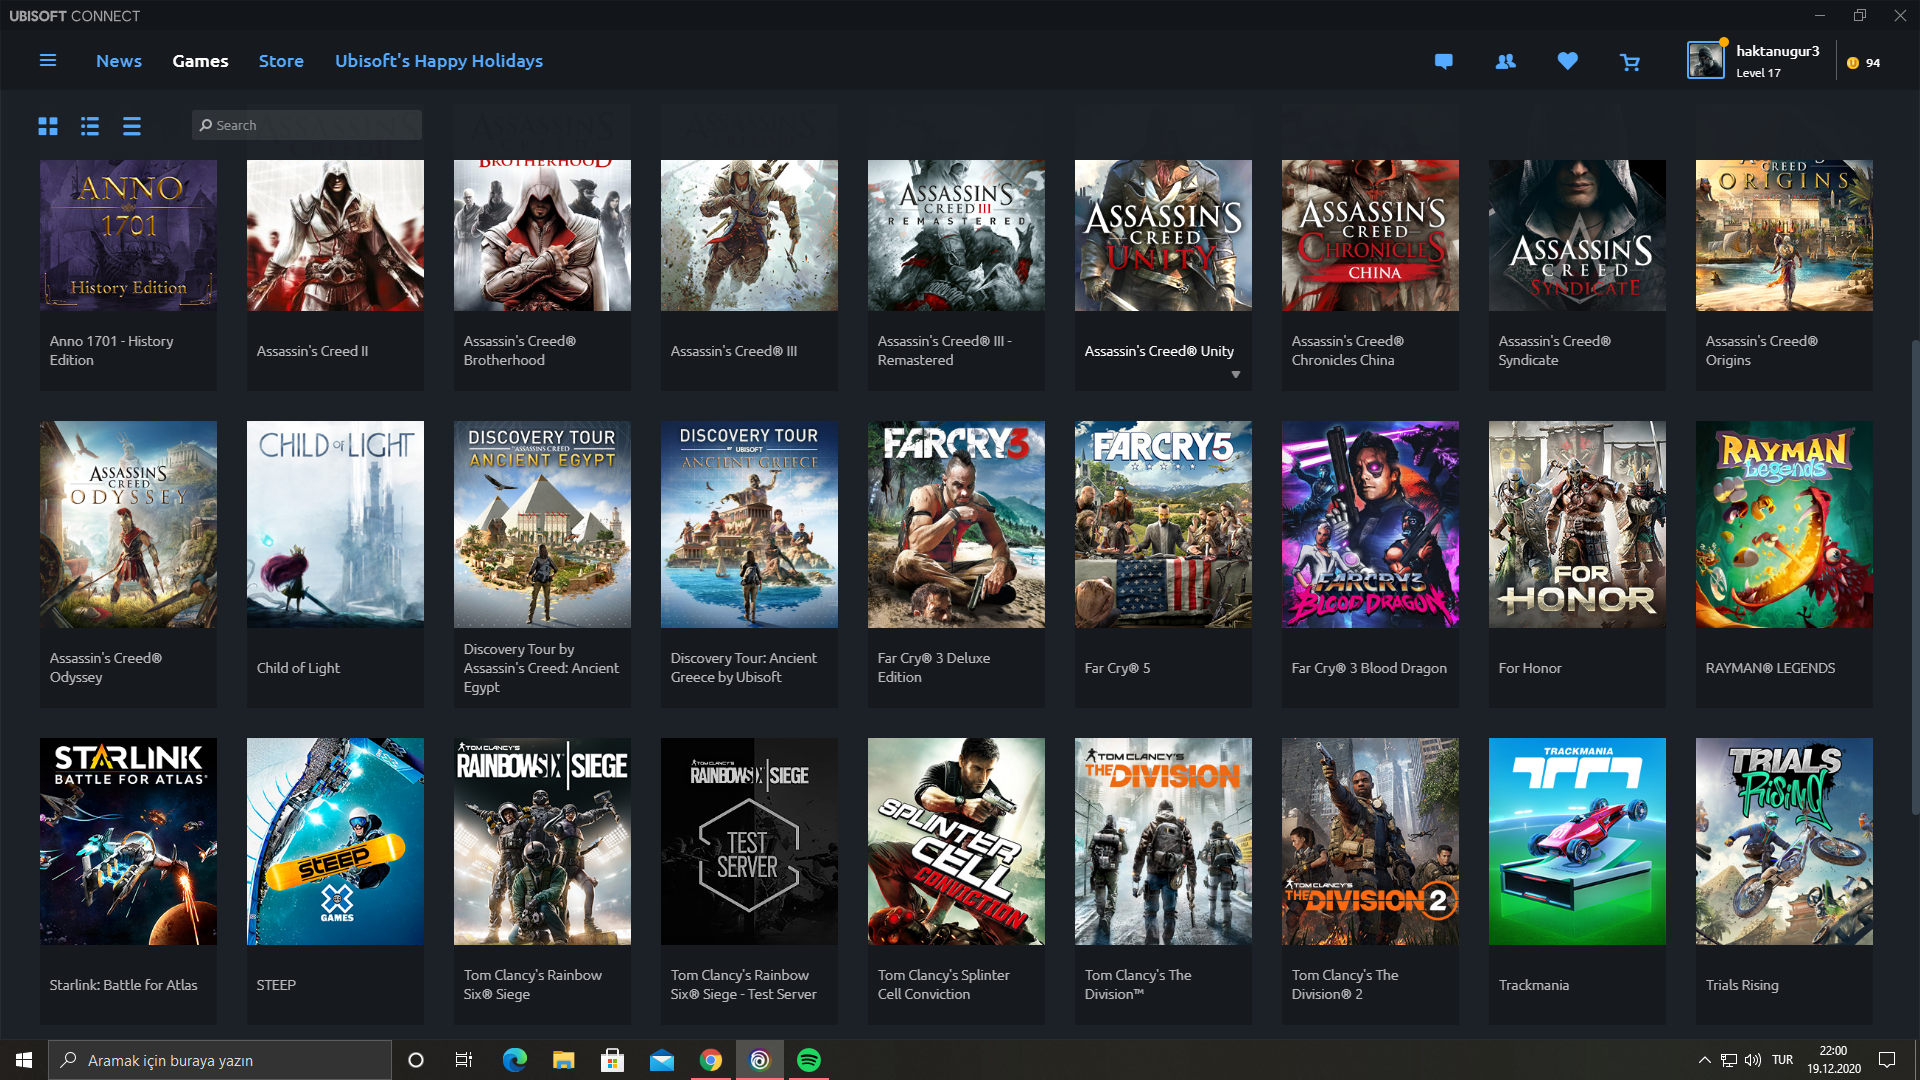This screenshot has height=1080, width=1920.
Task: Switch to compact list view
Action: 132,126
